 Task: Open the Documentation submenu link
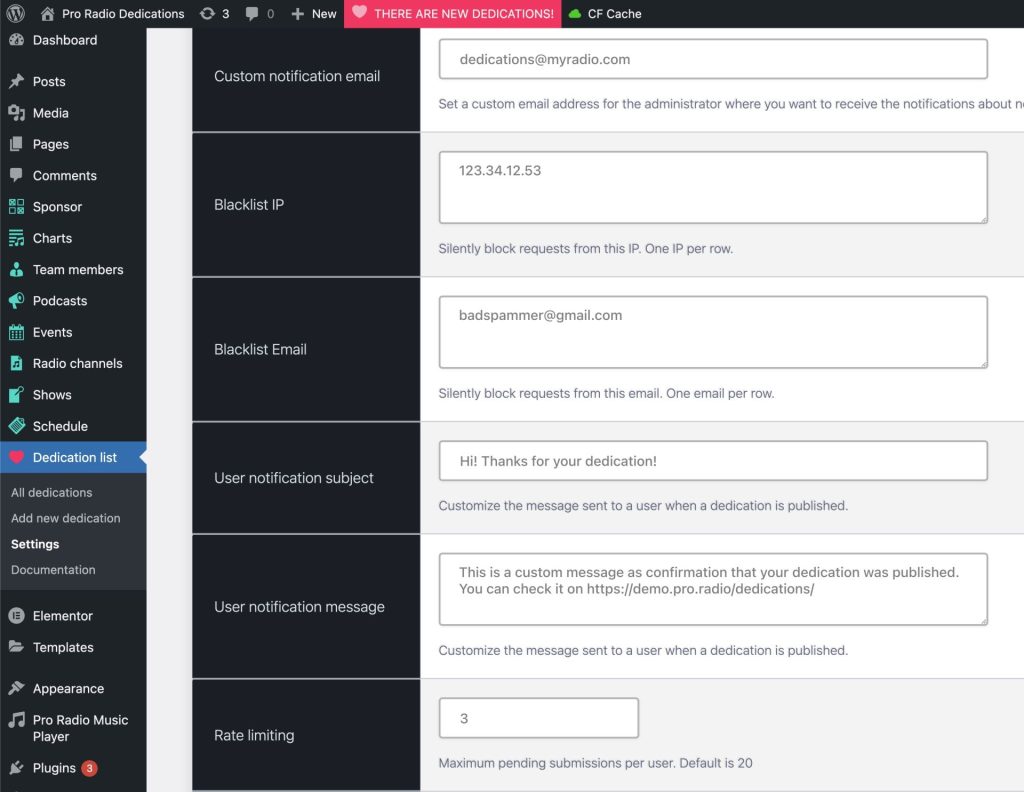[53, 570]
